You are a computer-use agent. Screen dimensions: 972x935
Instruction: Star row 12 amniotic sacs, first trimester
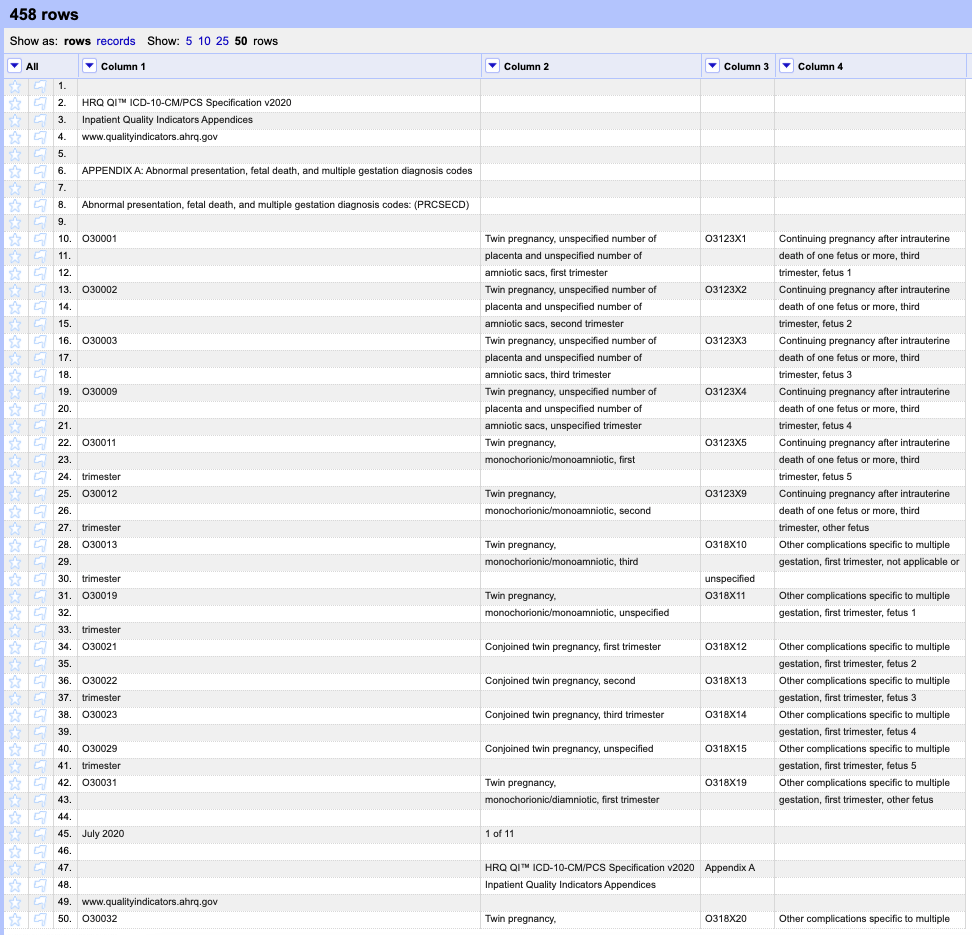point(15,273)
